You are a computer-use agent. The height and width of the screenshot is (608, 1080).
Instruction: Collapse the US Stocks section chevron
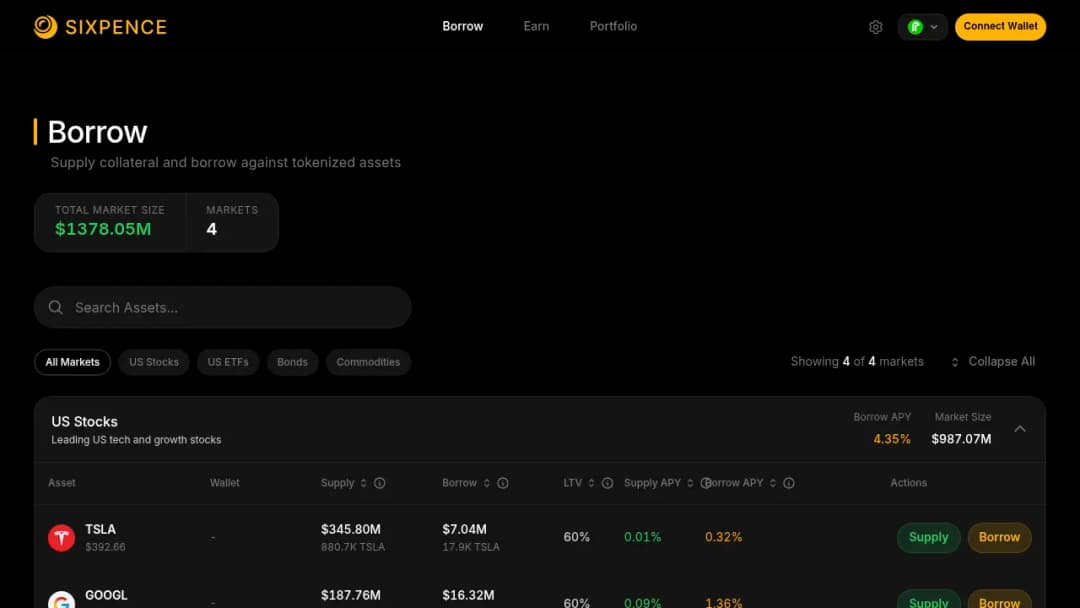point(1020,429)
